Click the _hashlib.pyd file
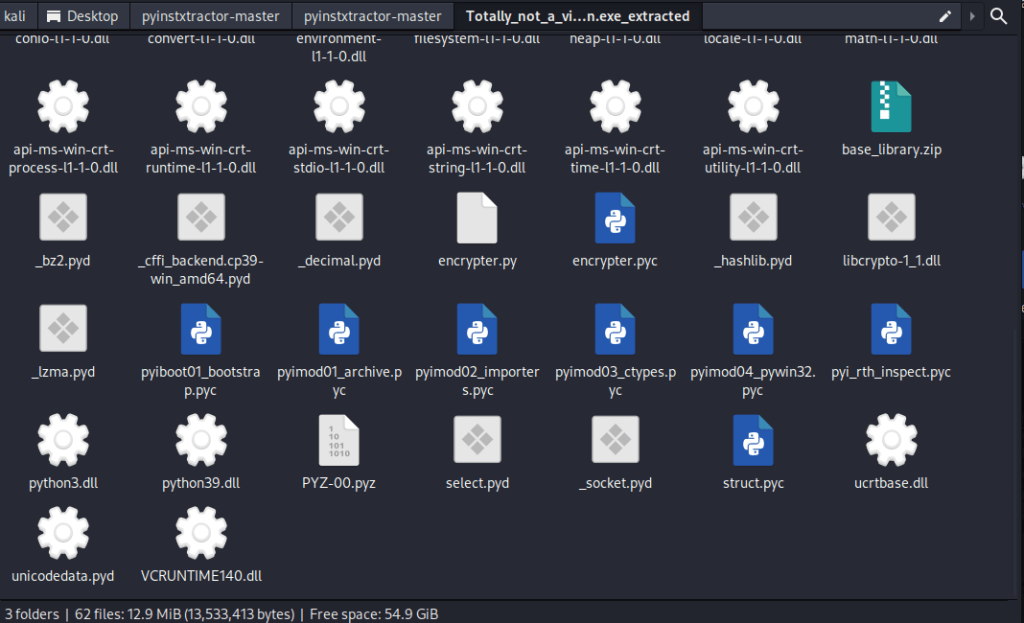The width and height of the screenshot is (1024, 623). point(753,218)
